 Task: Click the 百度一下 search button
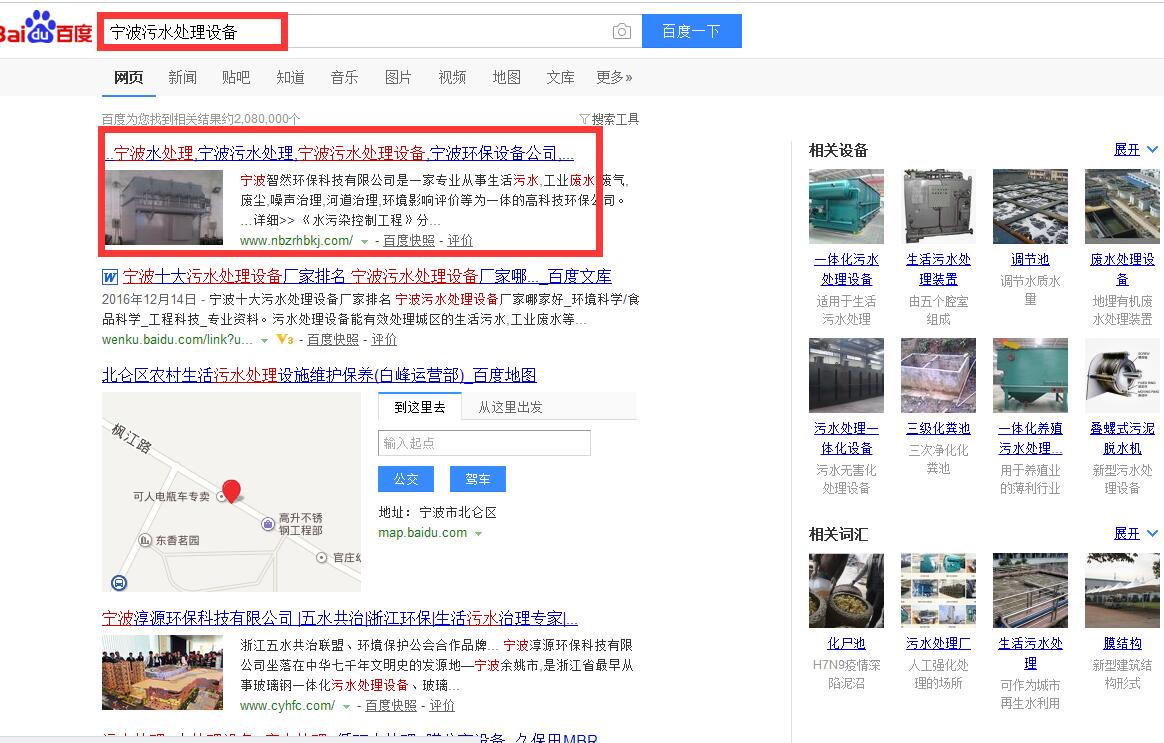coord(692,31)
